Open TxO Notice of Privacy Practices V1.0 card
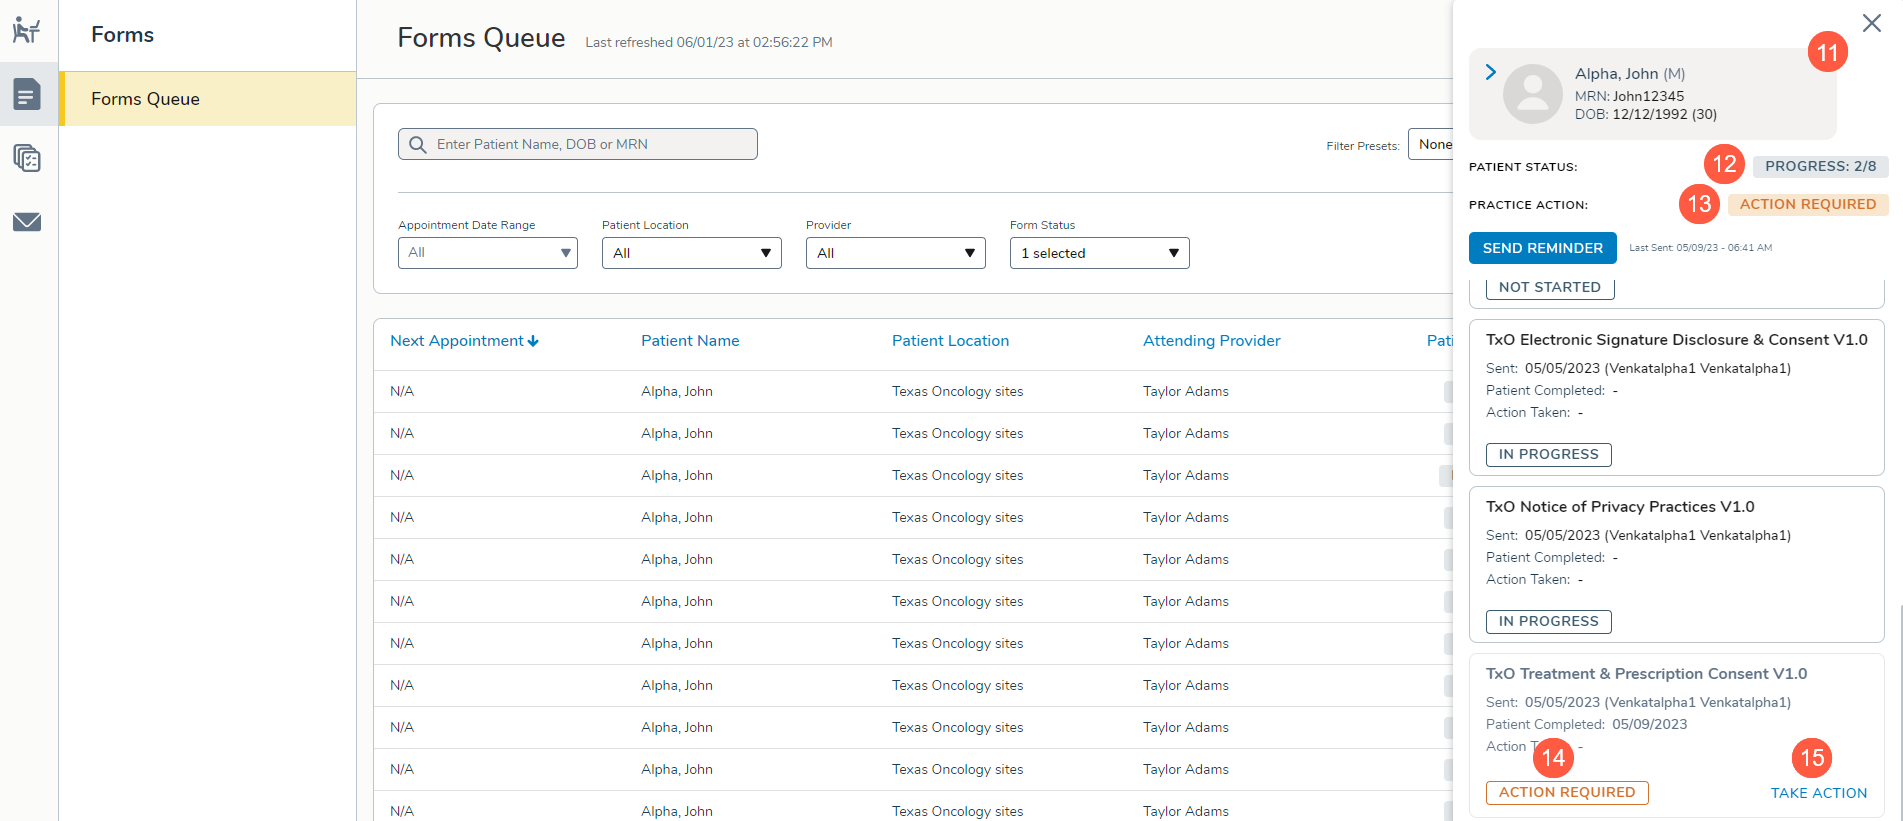 point(1677,564)
